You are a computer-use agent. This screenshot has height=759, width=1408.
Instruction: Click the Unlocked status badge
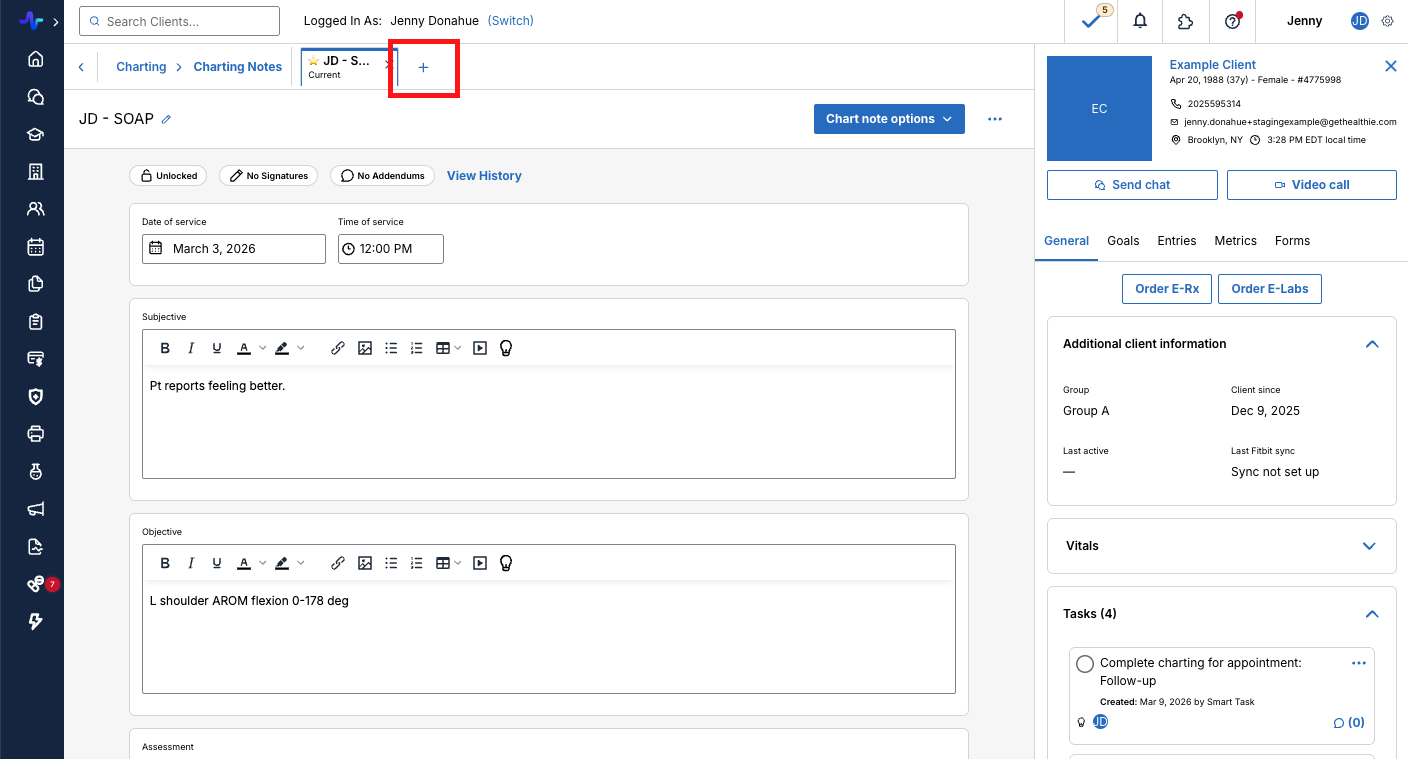click(x=168, y=175)
